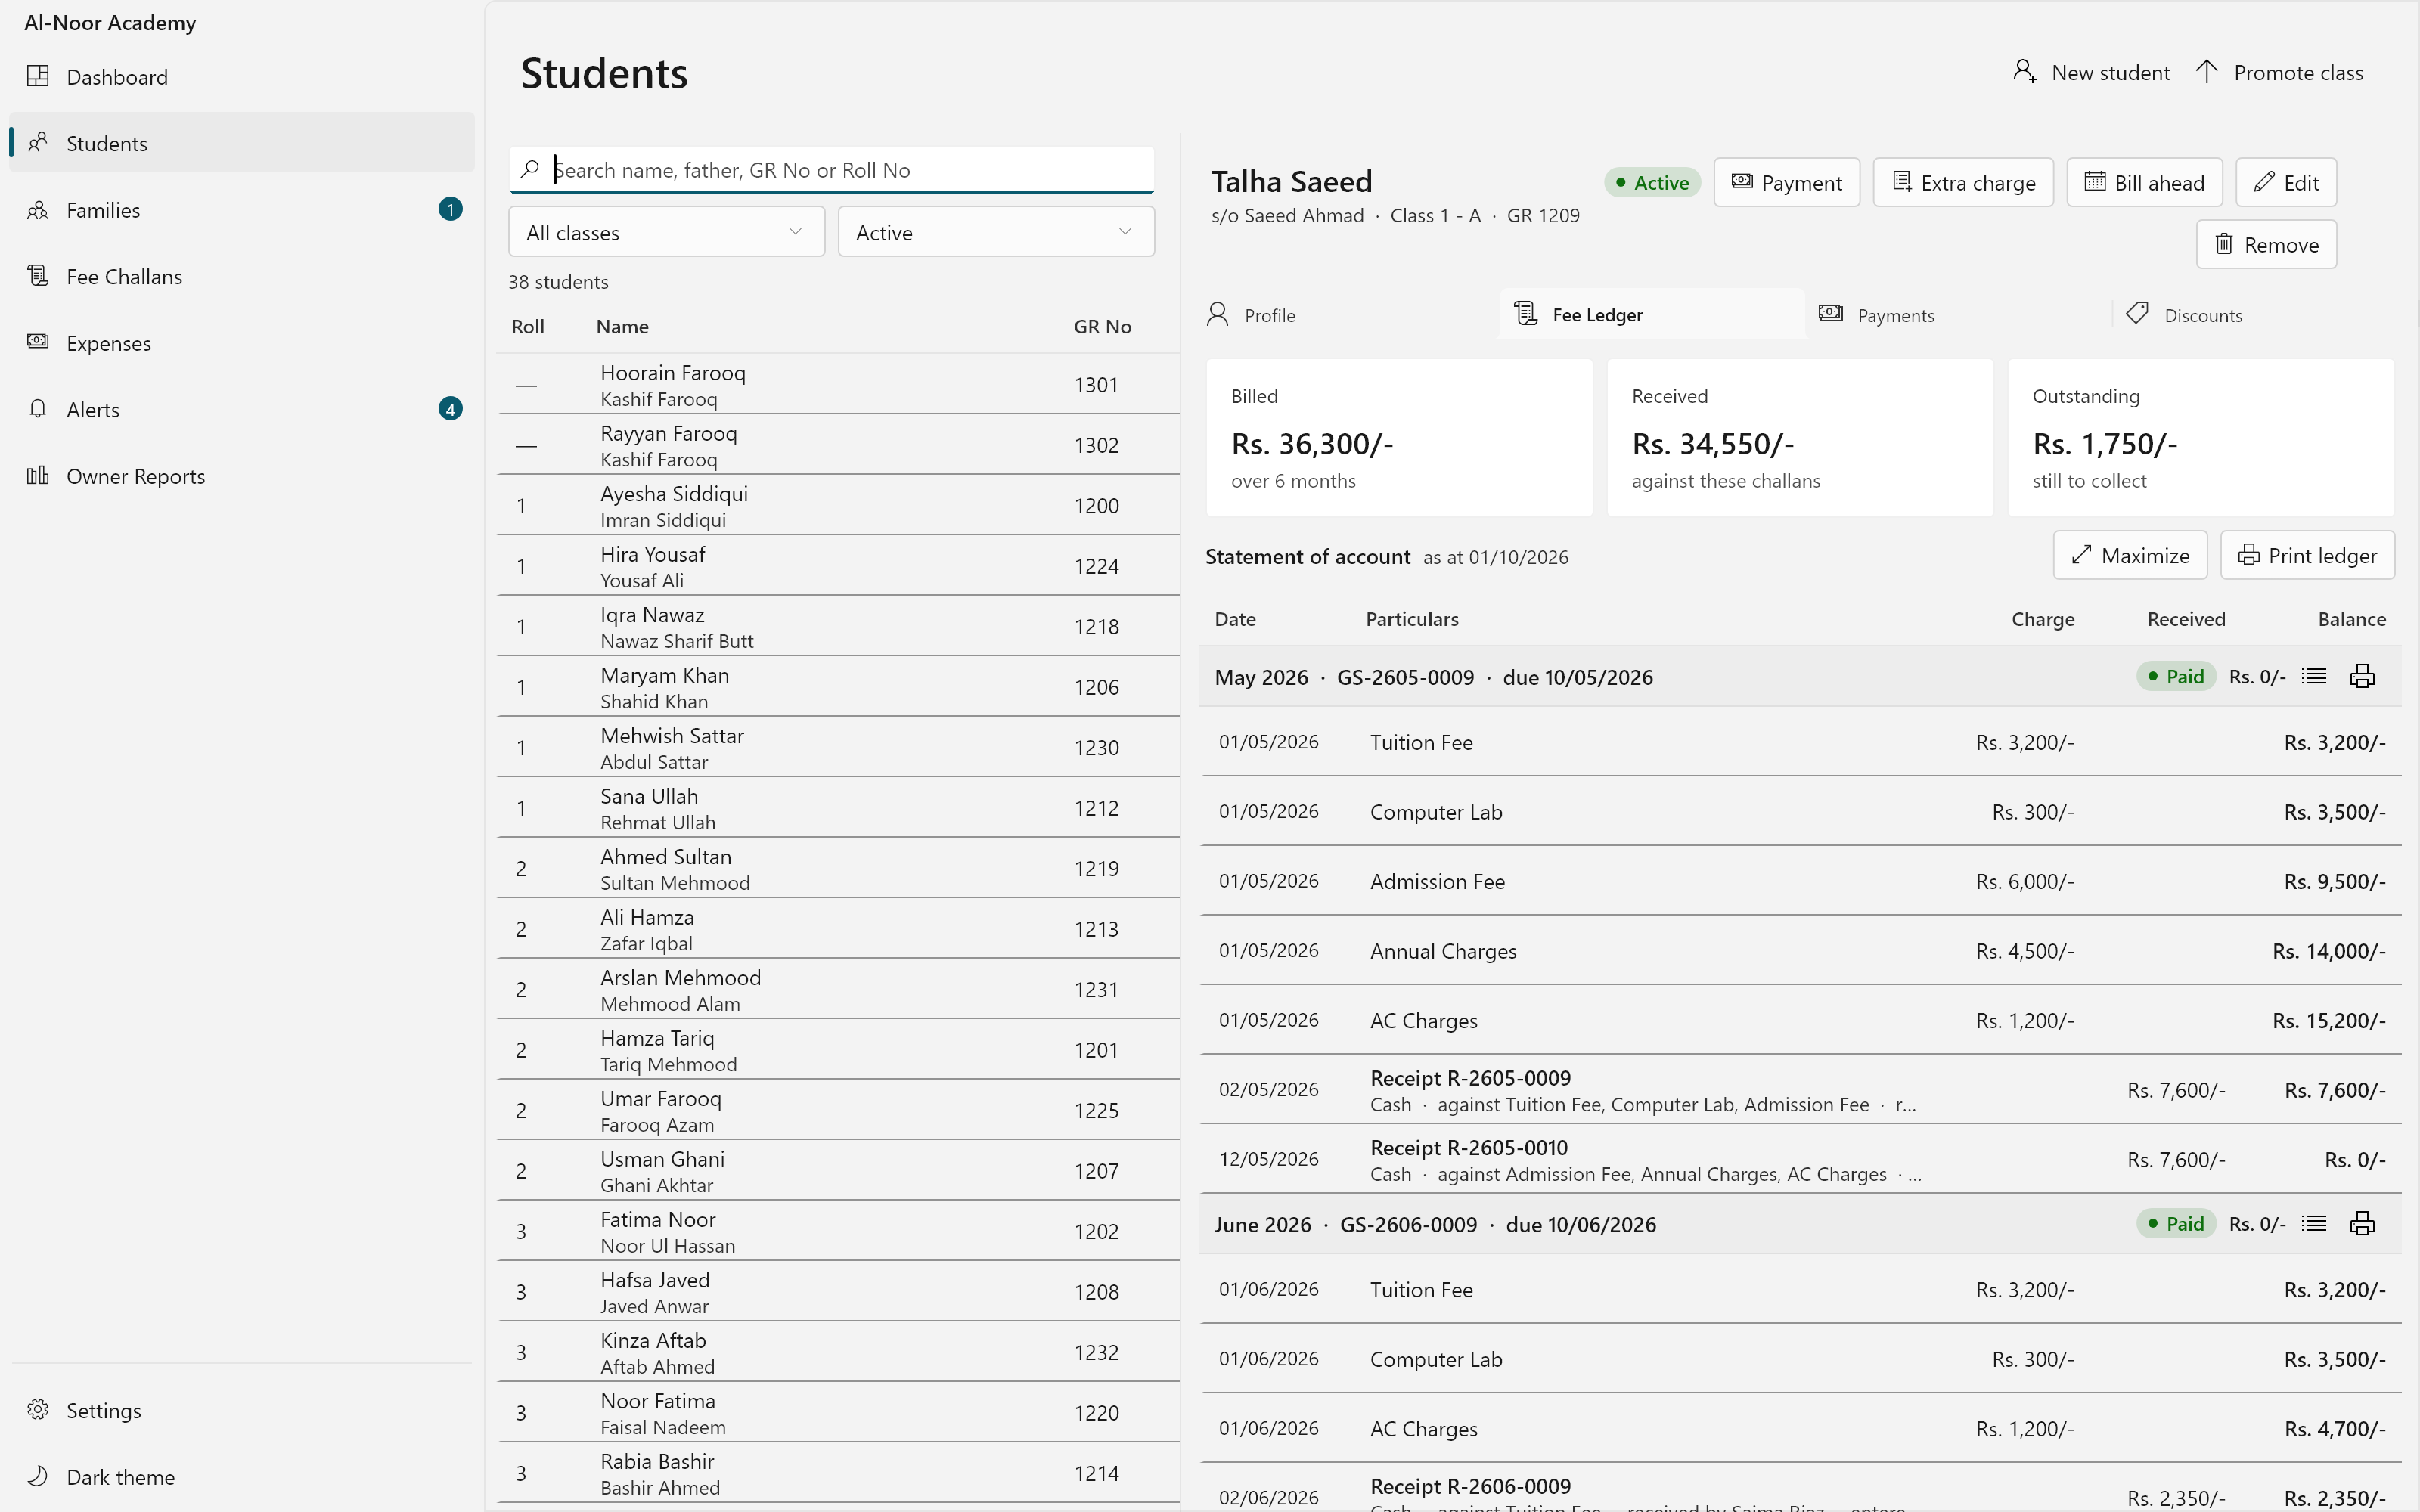Open the Expenses section
This screenshot has height=1512, width=2420.
tap(241, 343)
